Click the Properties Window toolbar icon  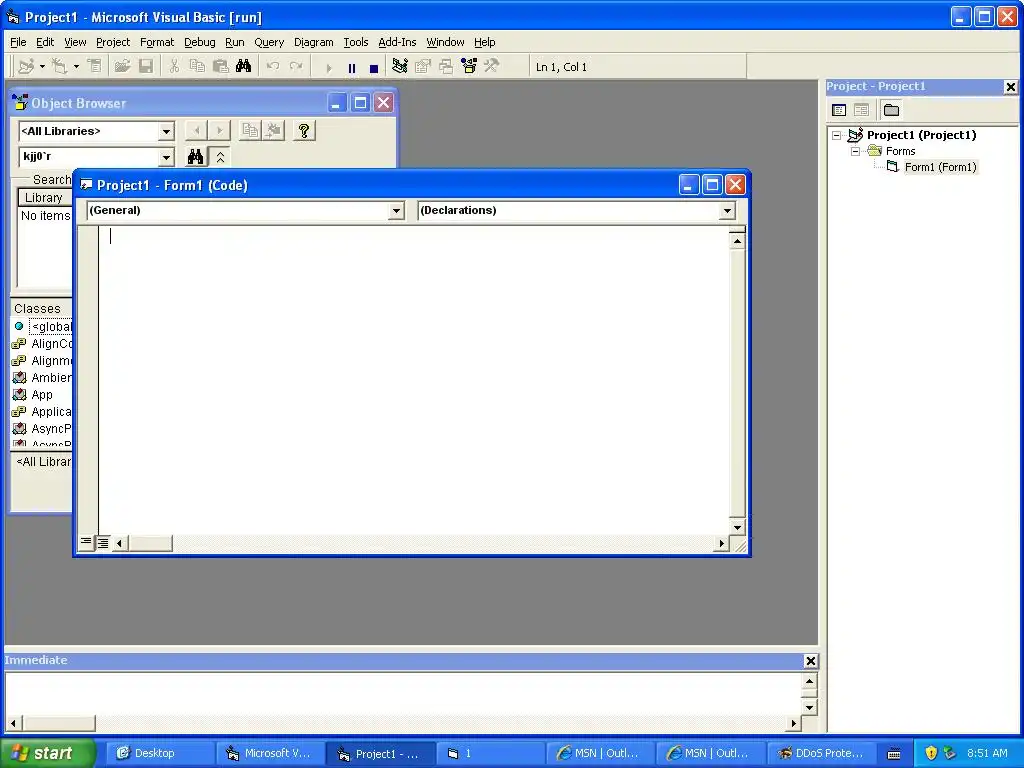point(423,67)
